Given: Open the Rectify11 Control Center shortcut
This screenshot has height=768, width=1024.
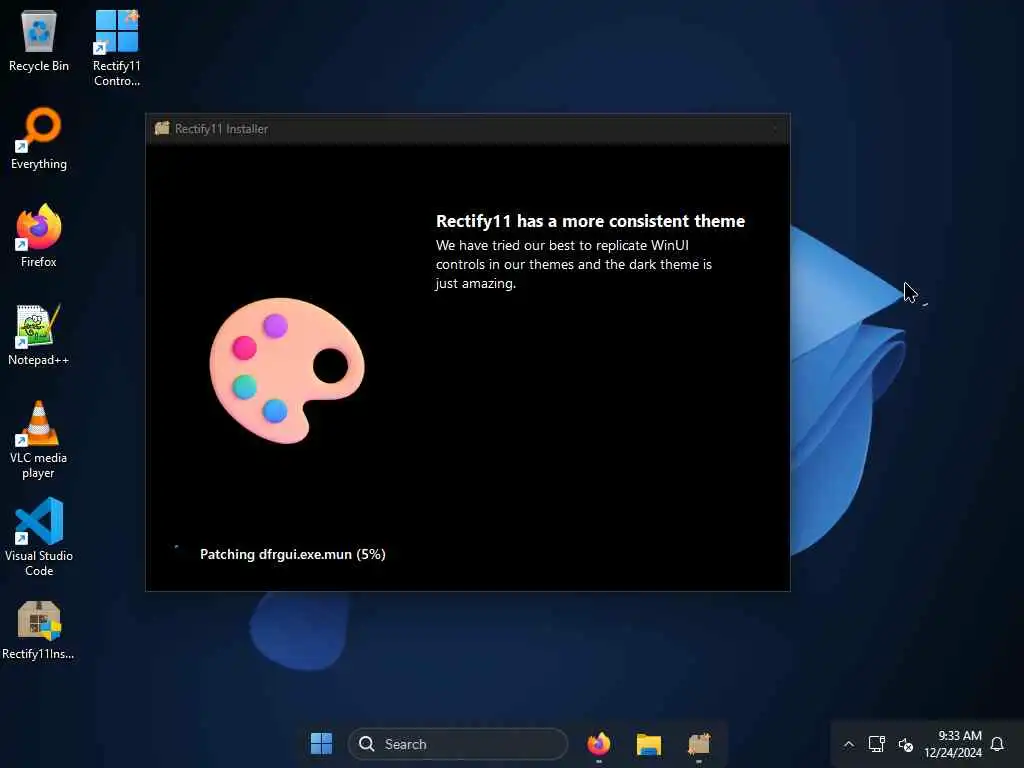Looking at the screenshot, I should point(116,47).
